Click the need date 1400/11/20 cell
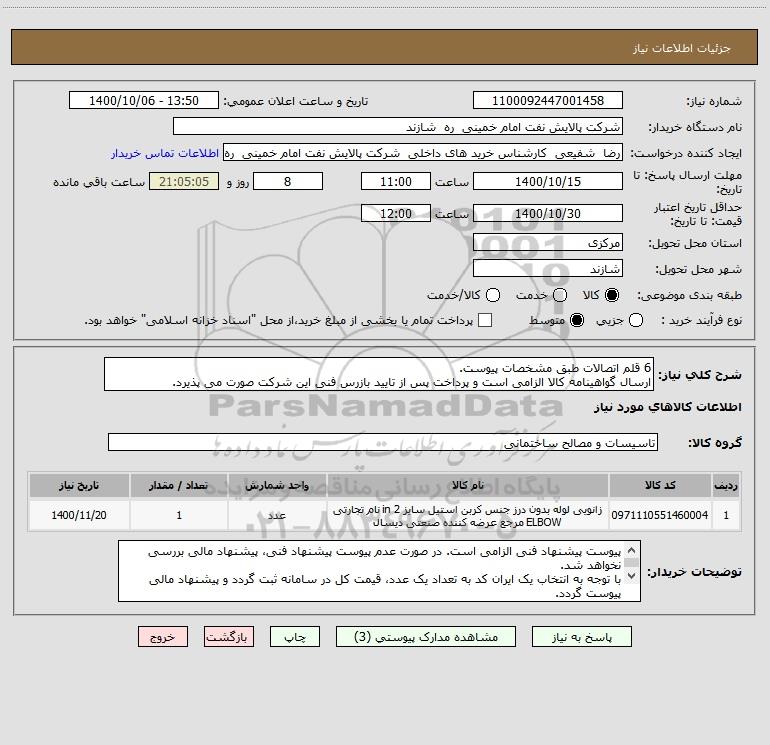 (79, 515)
